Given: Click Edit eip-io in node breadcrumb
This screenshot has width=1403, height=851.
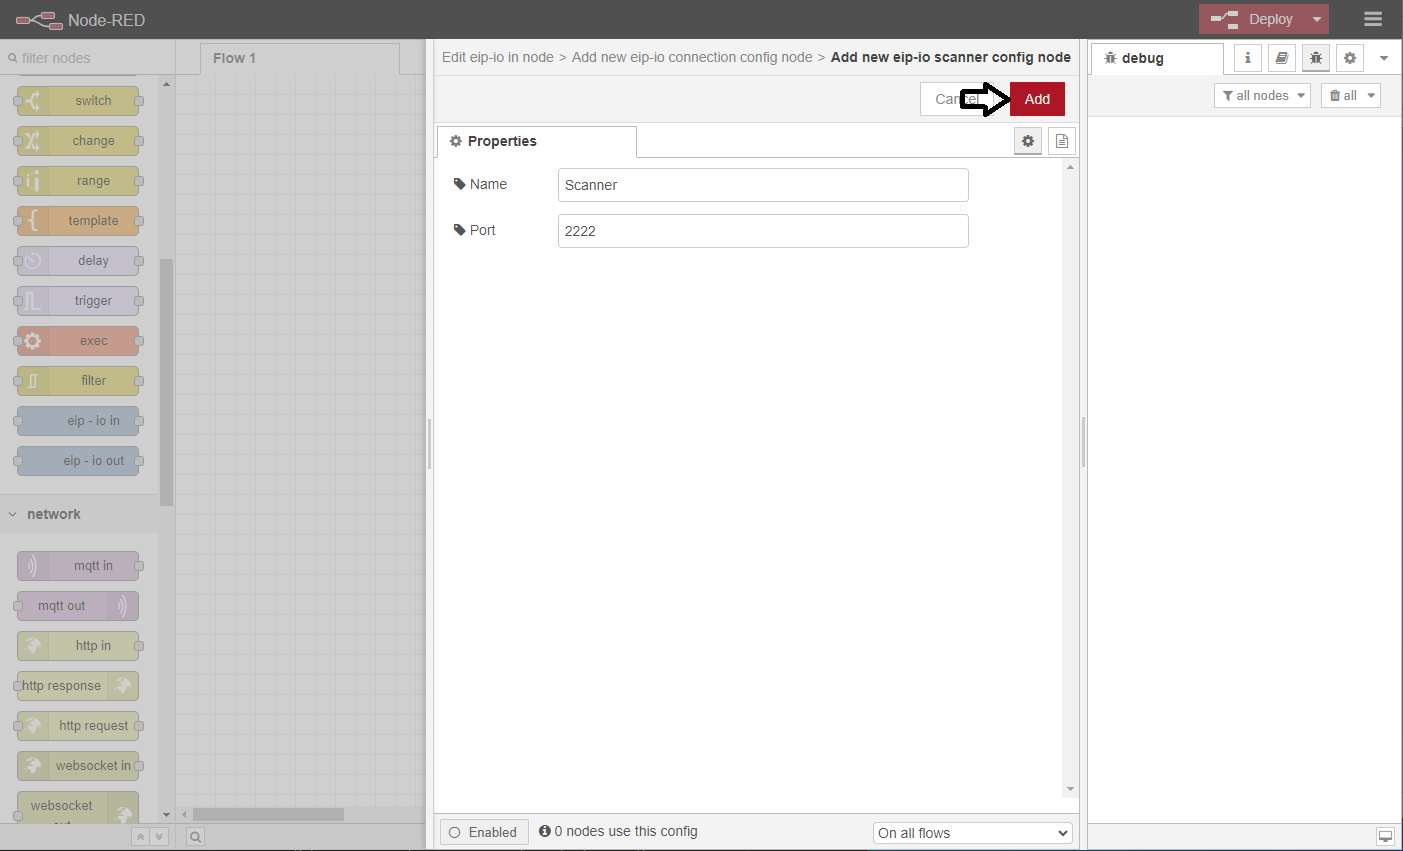Looking at the screenshot, I should click(498, 57).
